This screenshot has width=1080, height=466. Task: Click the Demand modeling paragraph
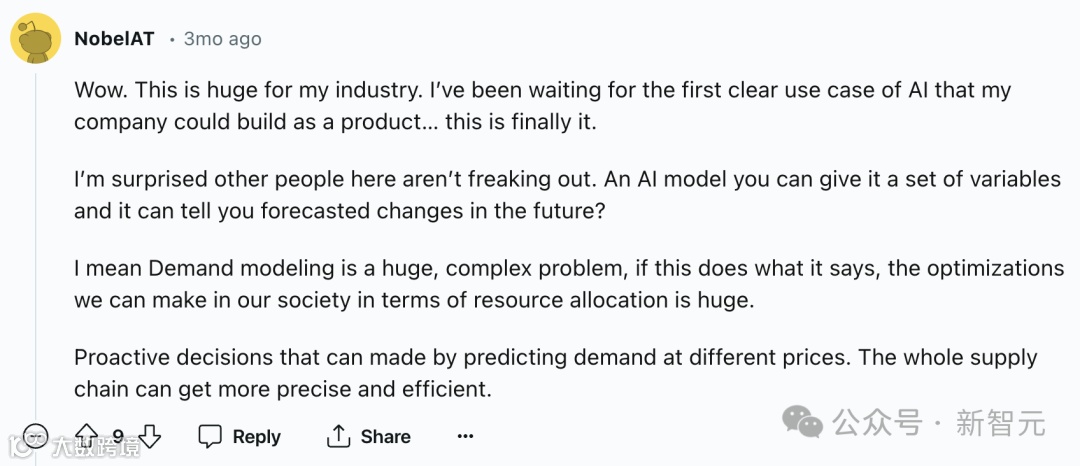540,284
